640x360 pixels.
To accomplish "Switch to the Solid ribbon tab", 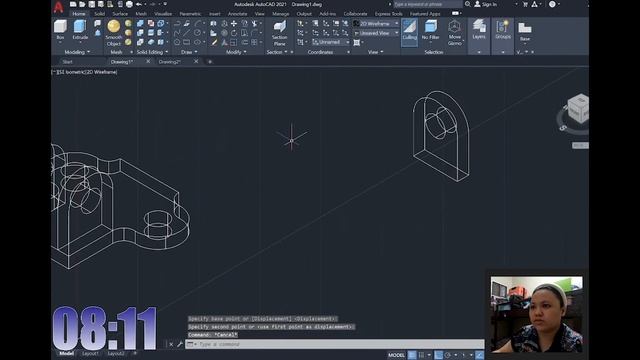I will 99,14.
